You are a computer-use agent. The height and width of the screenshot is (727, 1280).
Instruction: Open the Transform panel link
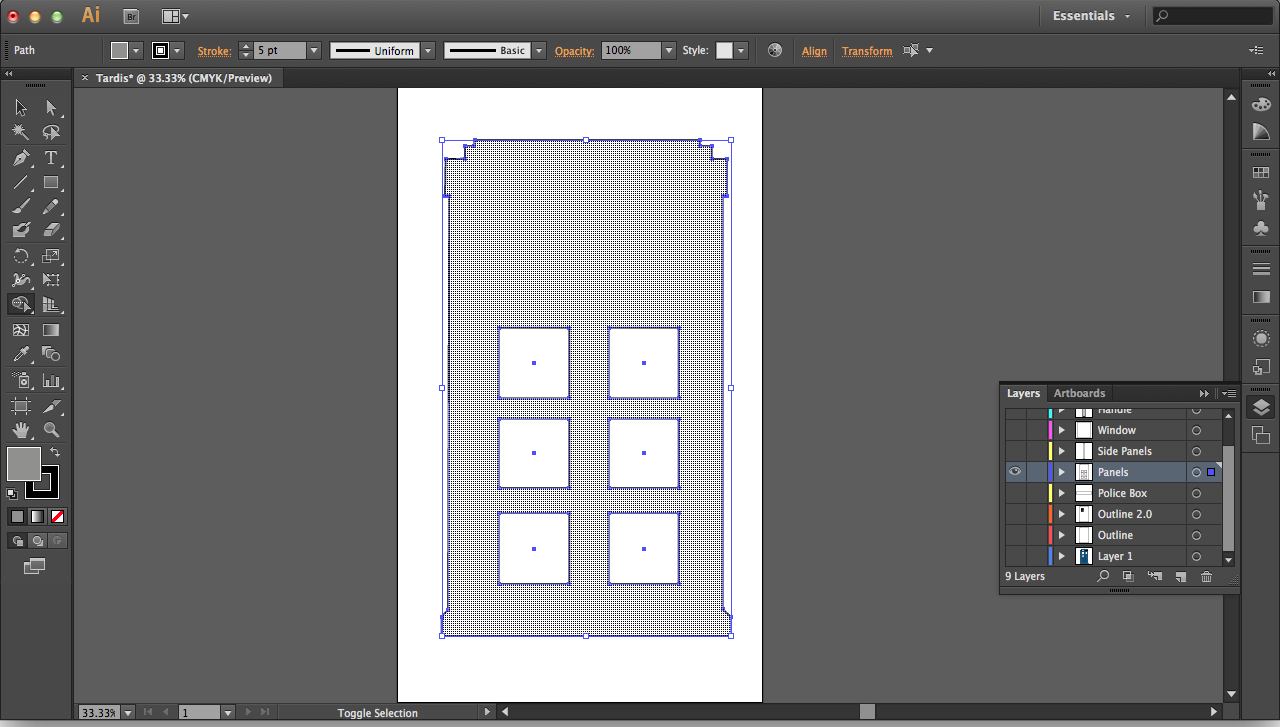click(x=867, y=51)
